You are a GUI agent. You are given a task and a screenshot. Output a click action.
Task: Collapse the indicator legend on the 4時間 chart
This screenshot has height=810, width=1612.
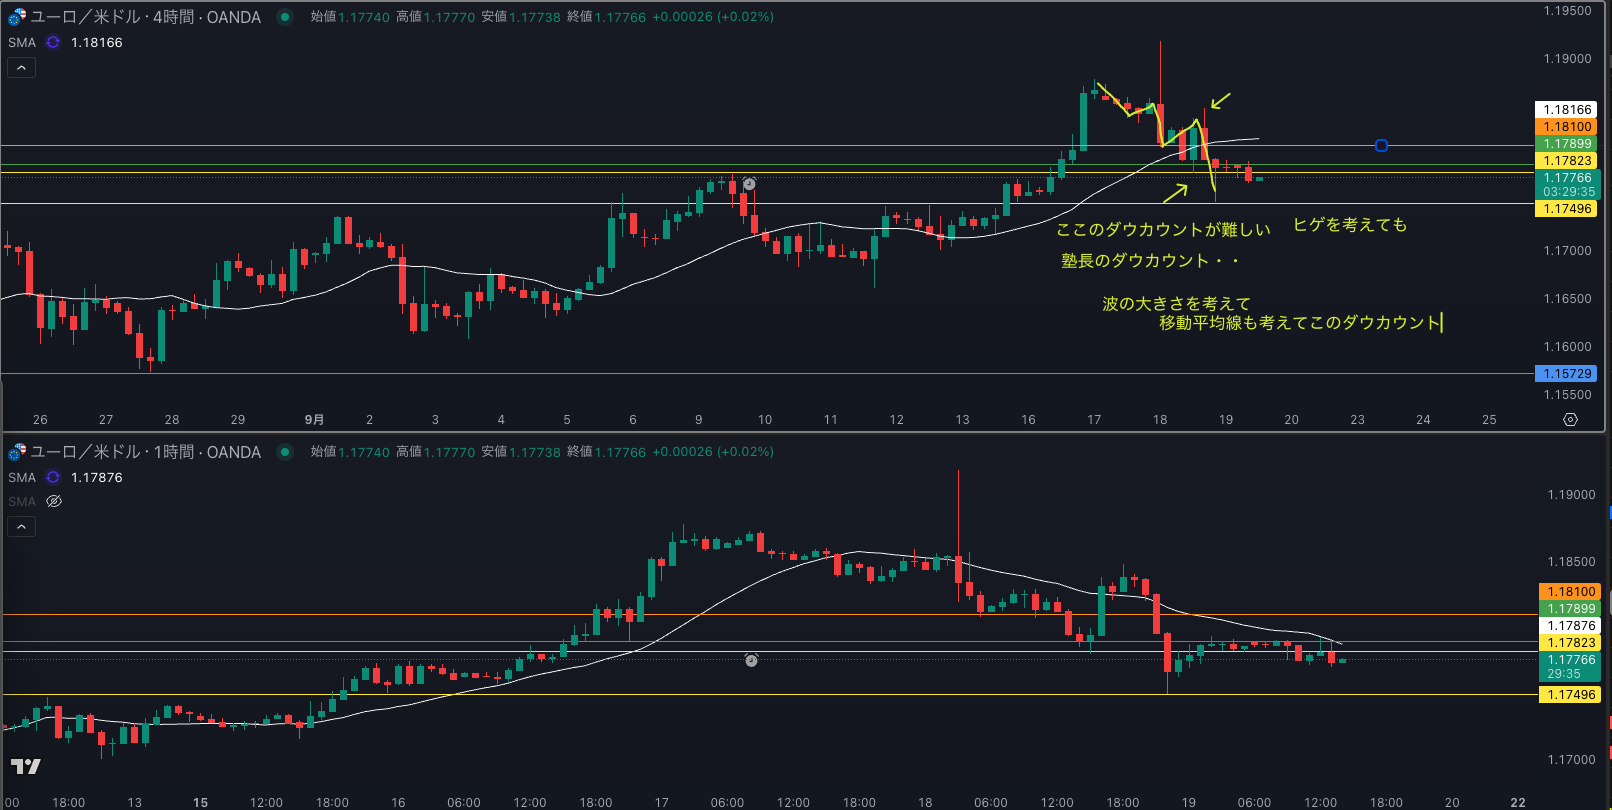click(x=22, y=68)
